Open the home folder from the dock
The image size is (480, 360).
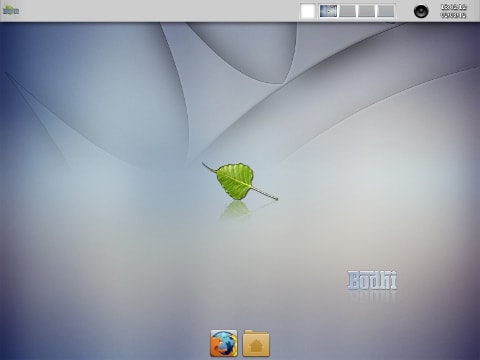256,343
